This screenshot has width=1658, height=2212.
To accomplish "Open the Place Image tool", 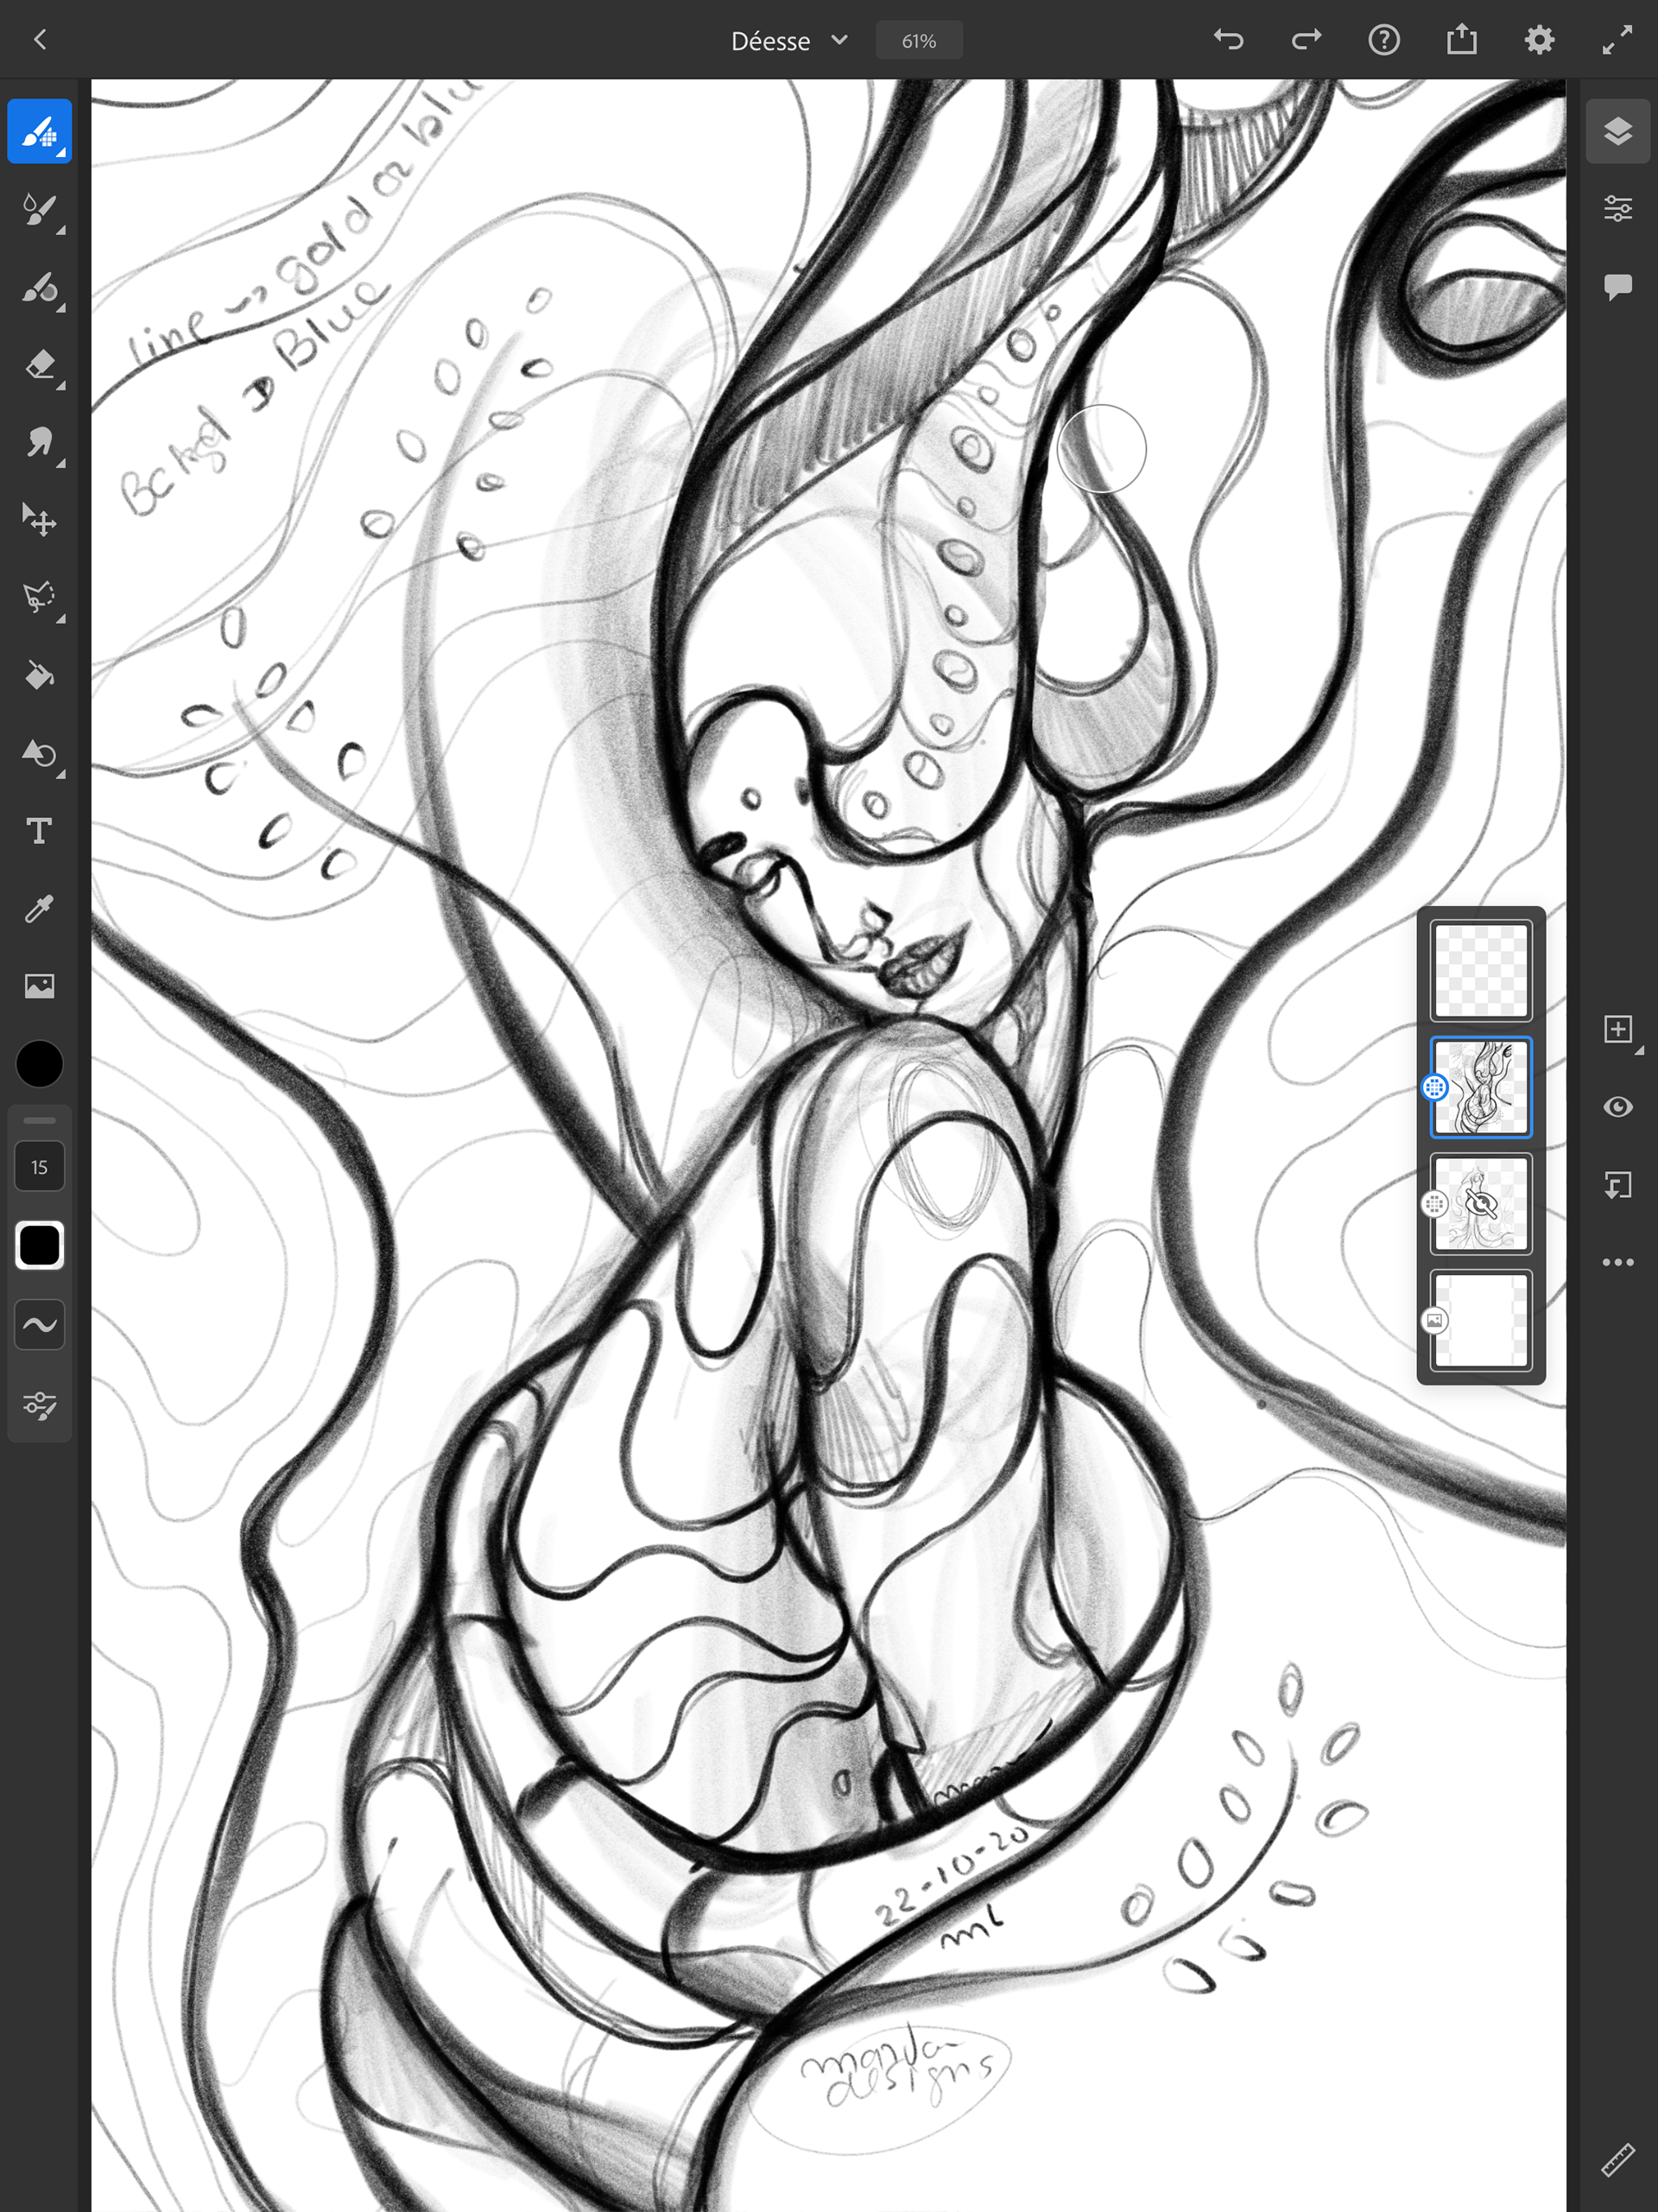I will click(39, 987).
